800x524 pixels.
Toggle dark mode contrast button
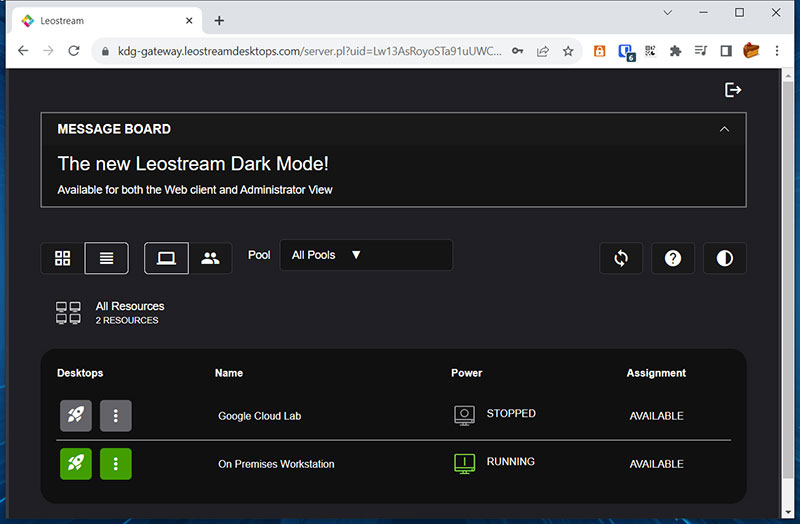pos(725,258)
